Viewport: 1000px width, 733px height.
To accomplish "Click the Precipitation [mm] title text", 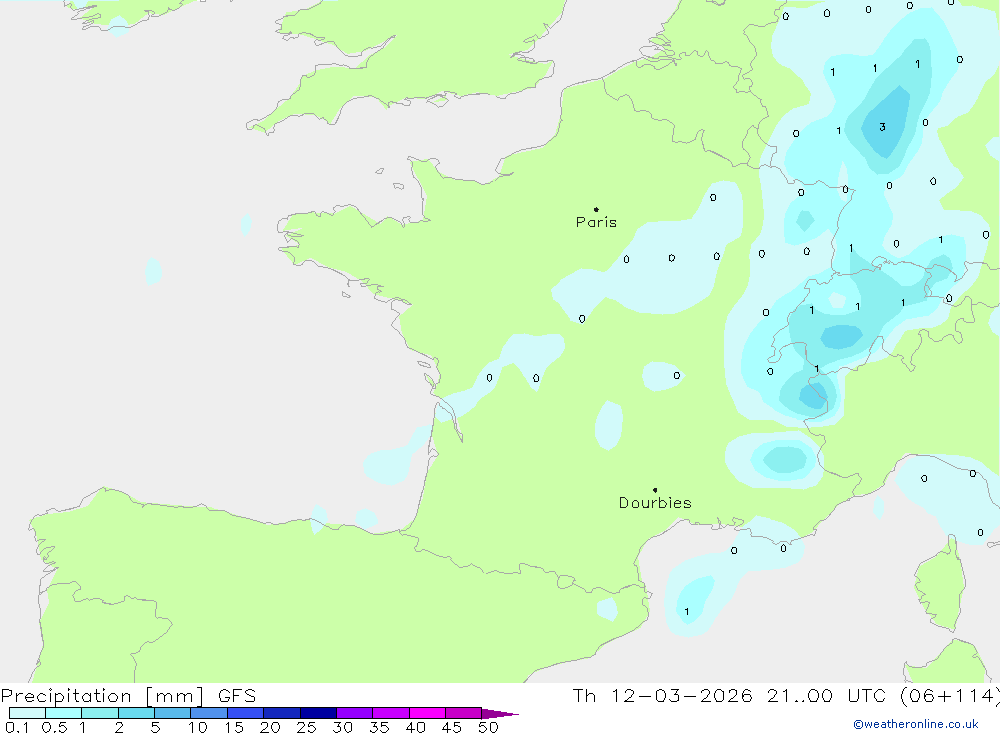I will (102, 696).
